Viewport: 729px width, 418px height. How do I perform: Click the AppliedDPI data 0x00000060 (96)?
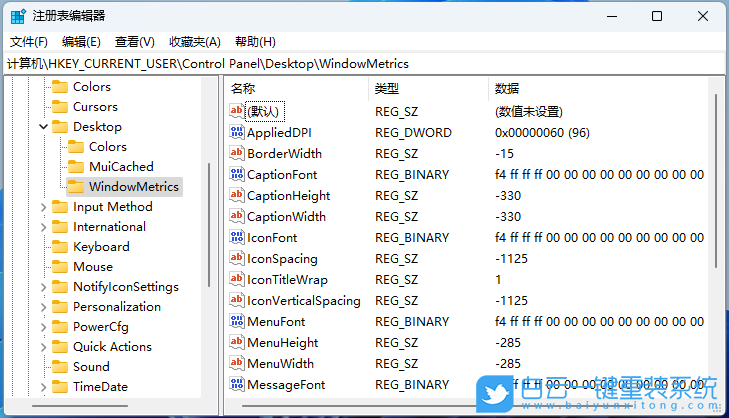[542, 133]
